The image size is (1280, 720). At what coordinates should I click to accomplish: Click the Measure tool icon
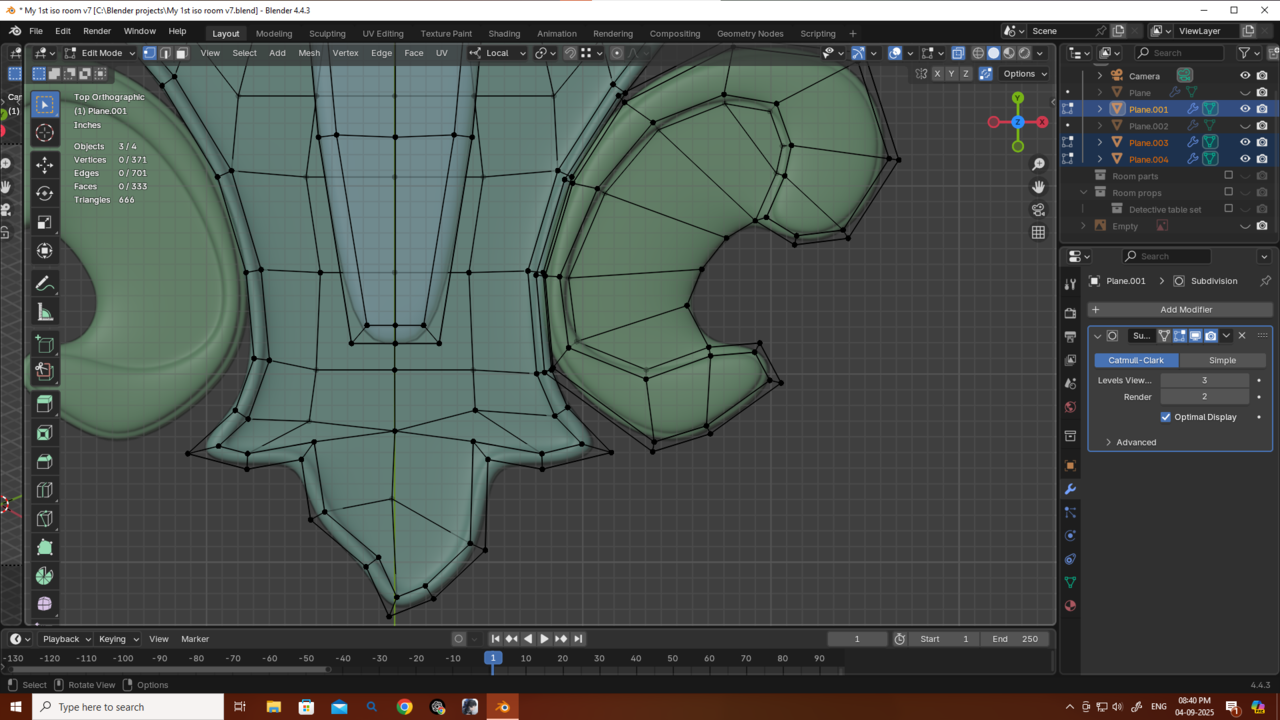click(x=44, y=313)
